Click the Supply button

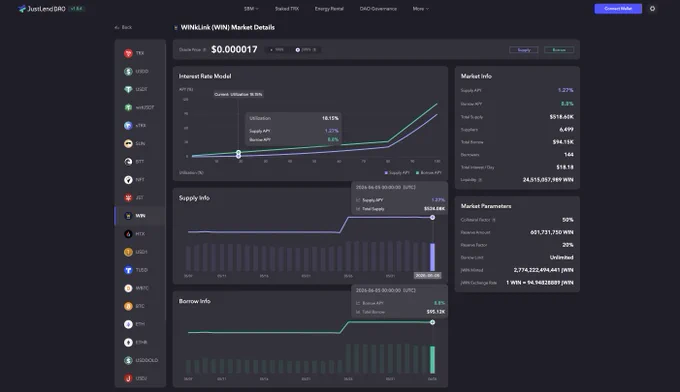pos(524,50)
